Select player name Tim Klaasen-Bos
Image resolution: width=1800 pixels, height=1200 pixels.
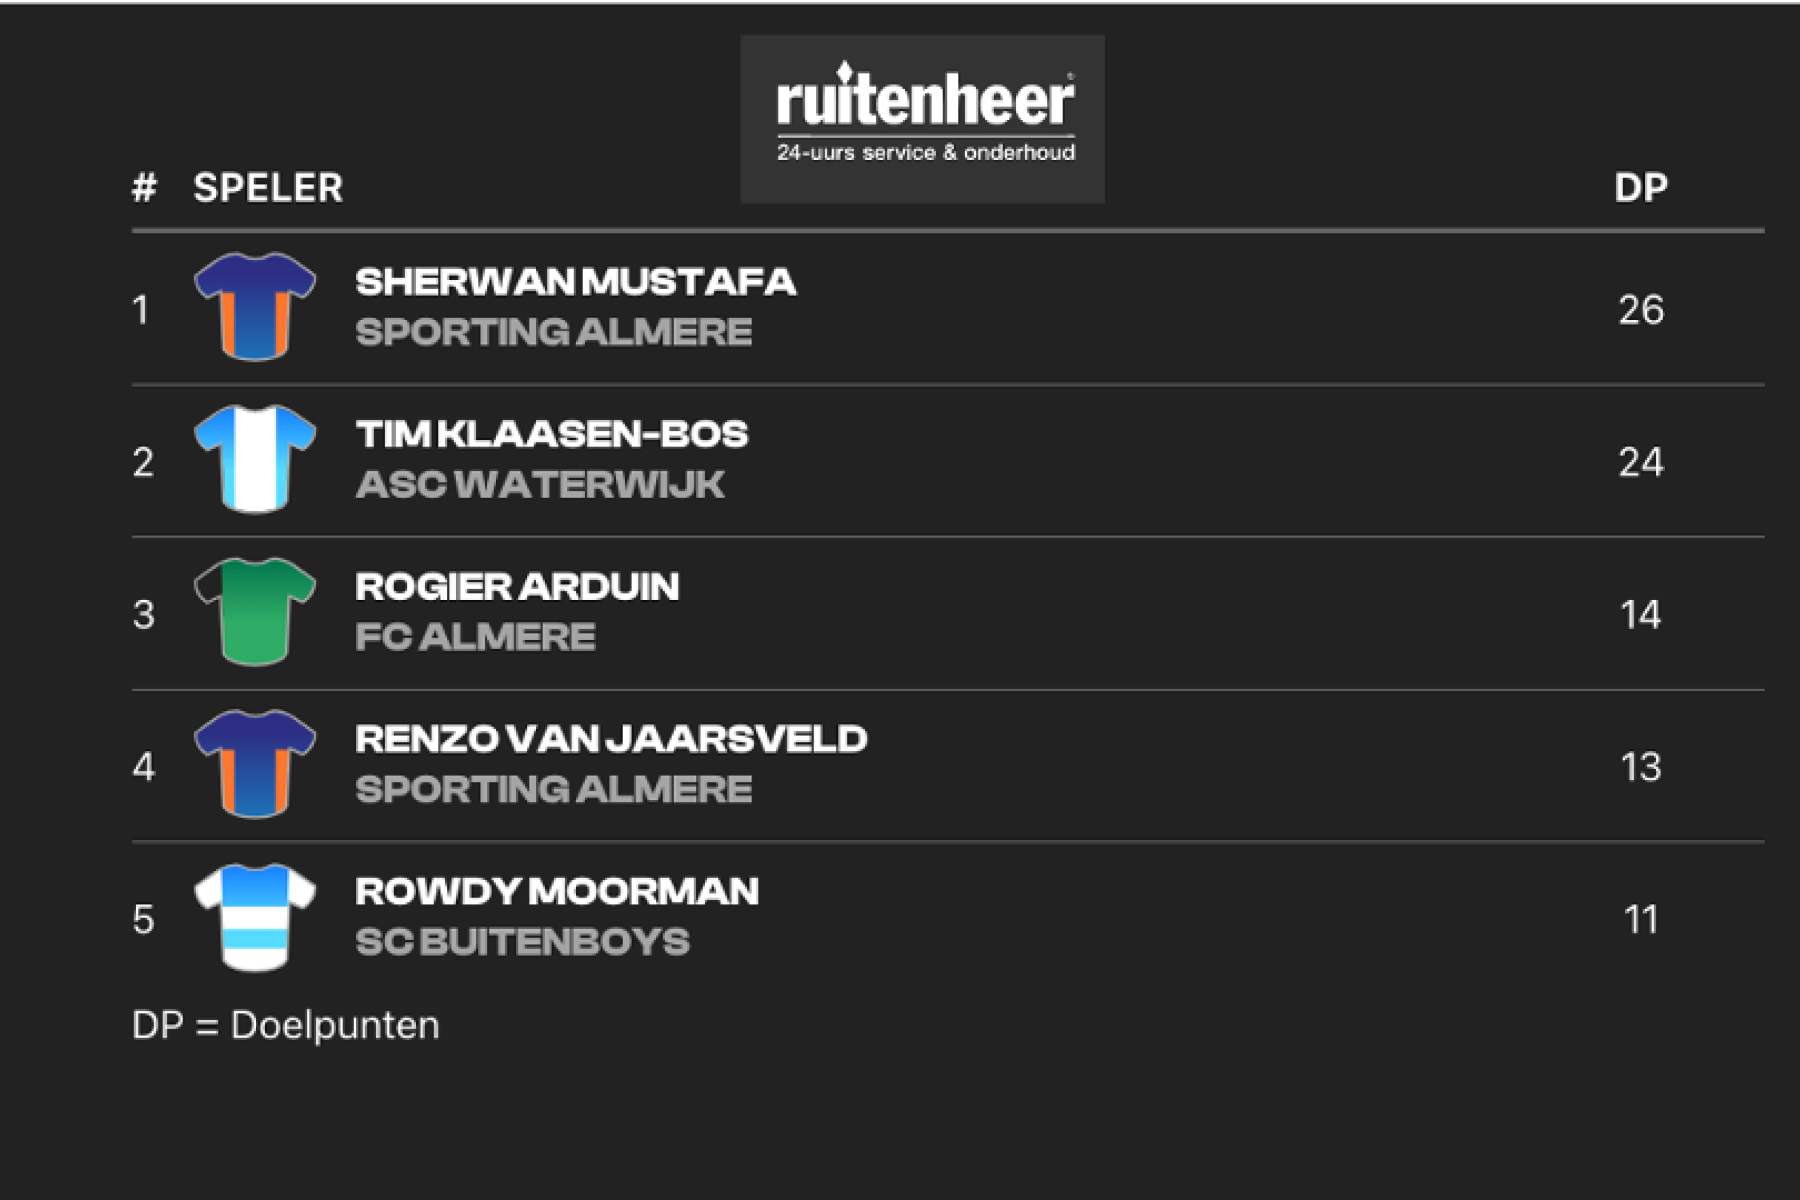[x=552, y=434]
